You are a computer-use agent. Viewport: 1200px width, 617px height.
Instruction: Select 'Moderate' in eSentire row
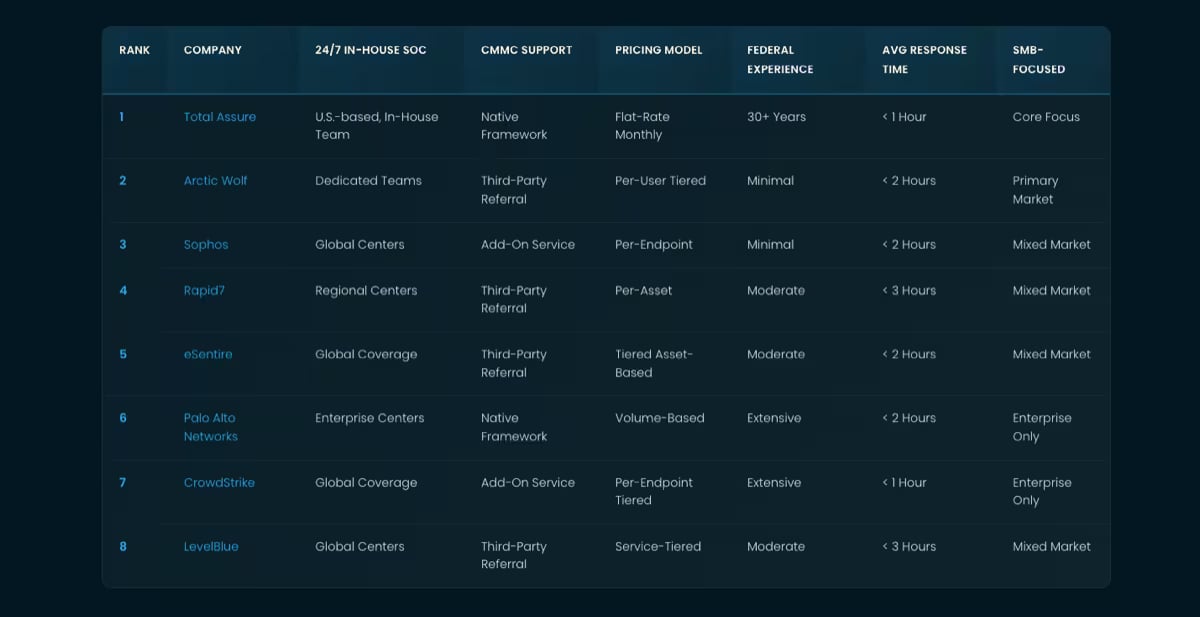[776, 355]
